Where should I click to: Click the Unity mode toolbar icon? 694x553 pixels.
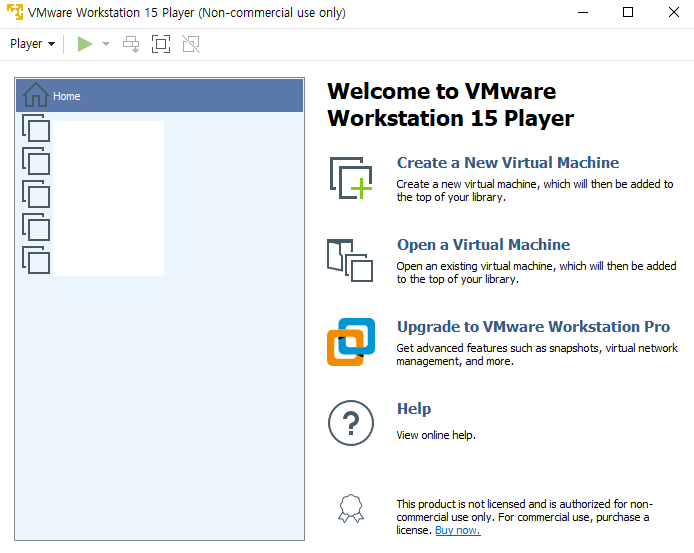tap(191, 44)
